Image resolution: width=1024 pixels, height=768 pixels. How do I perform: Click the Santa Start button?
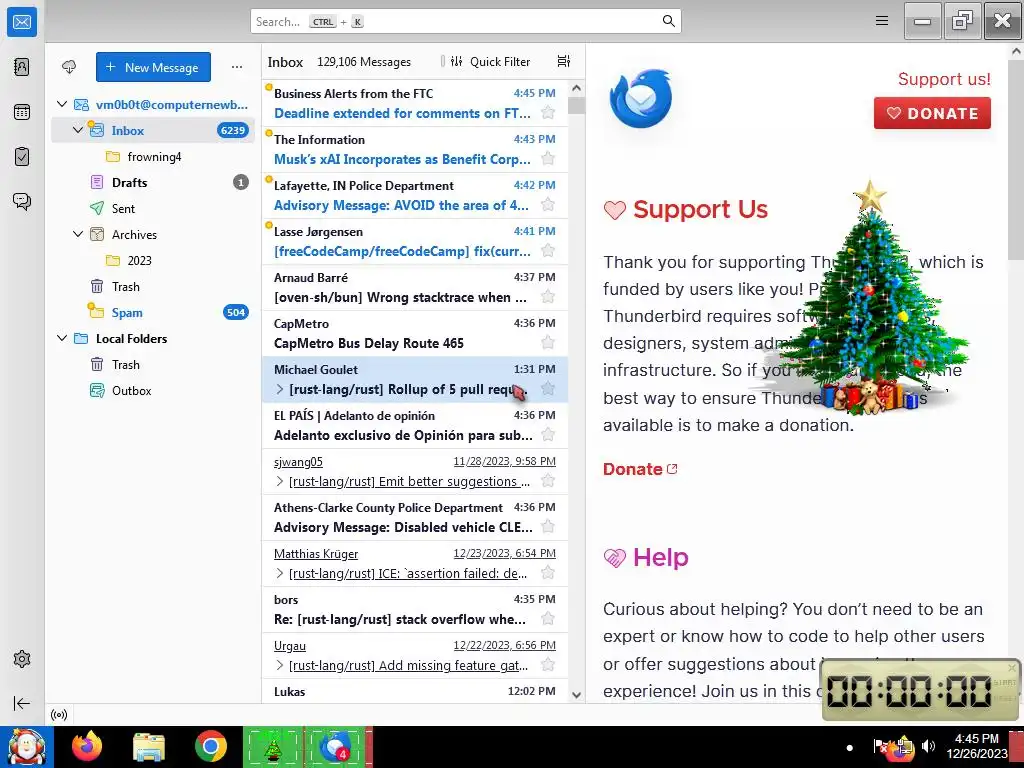click(27, 747)
